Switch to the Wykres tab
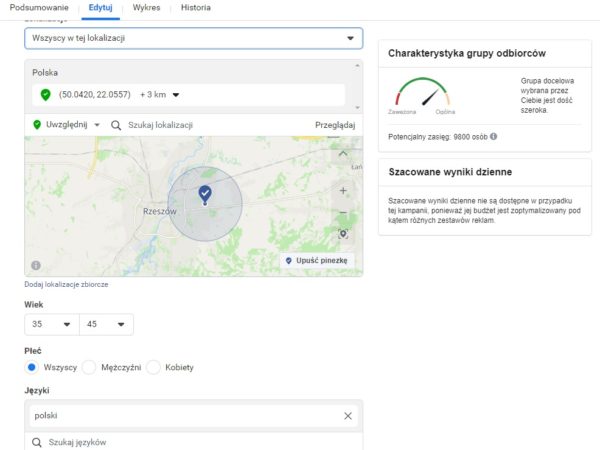Viewport: 600px width, 450px height. click(x=146, y=8)
